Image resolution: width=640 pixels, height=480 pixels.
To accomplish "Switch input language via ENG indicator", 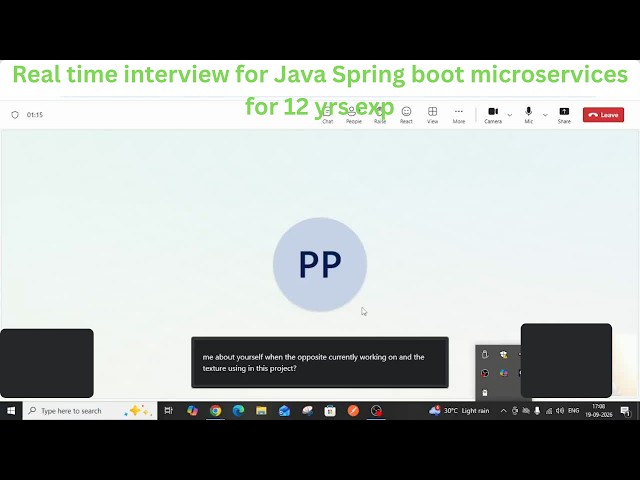I will coord(573,411).
